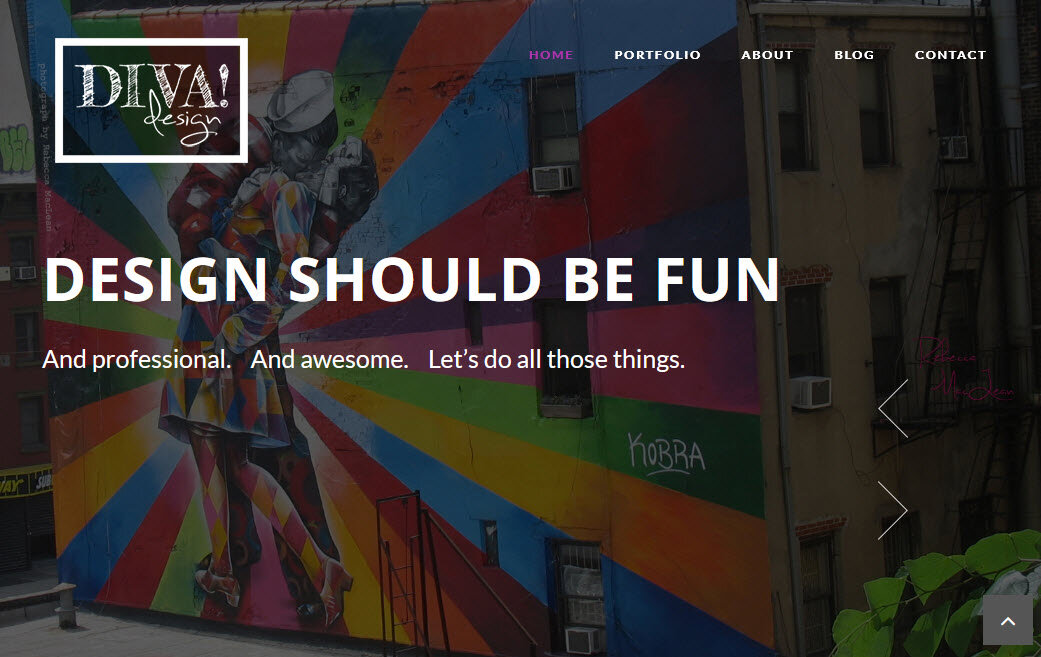1041x657 pixels.
Task: Open the ABOUT page
Action: 767,55
